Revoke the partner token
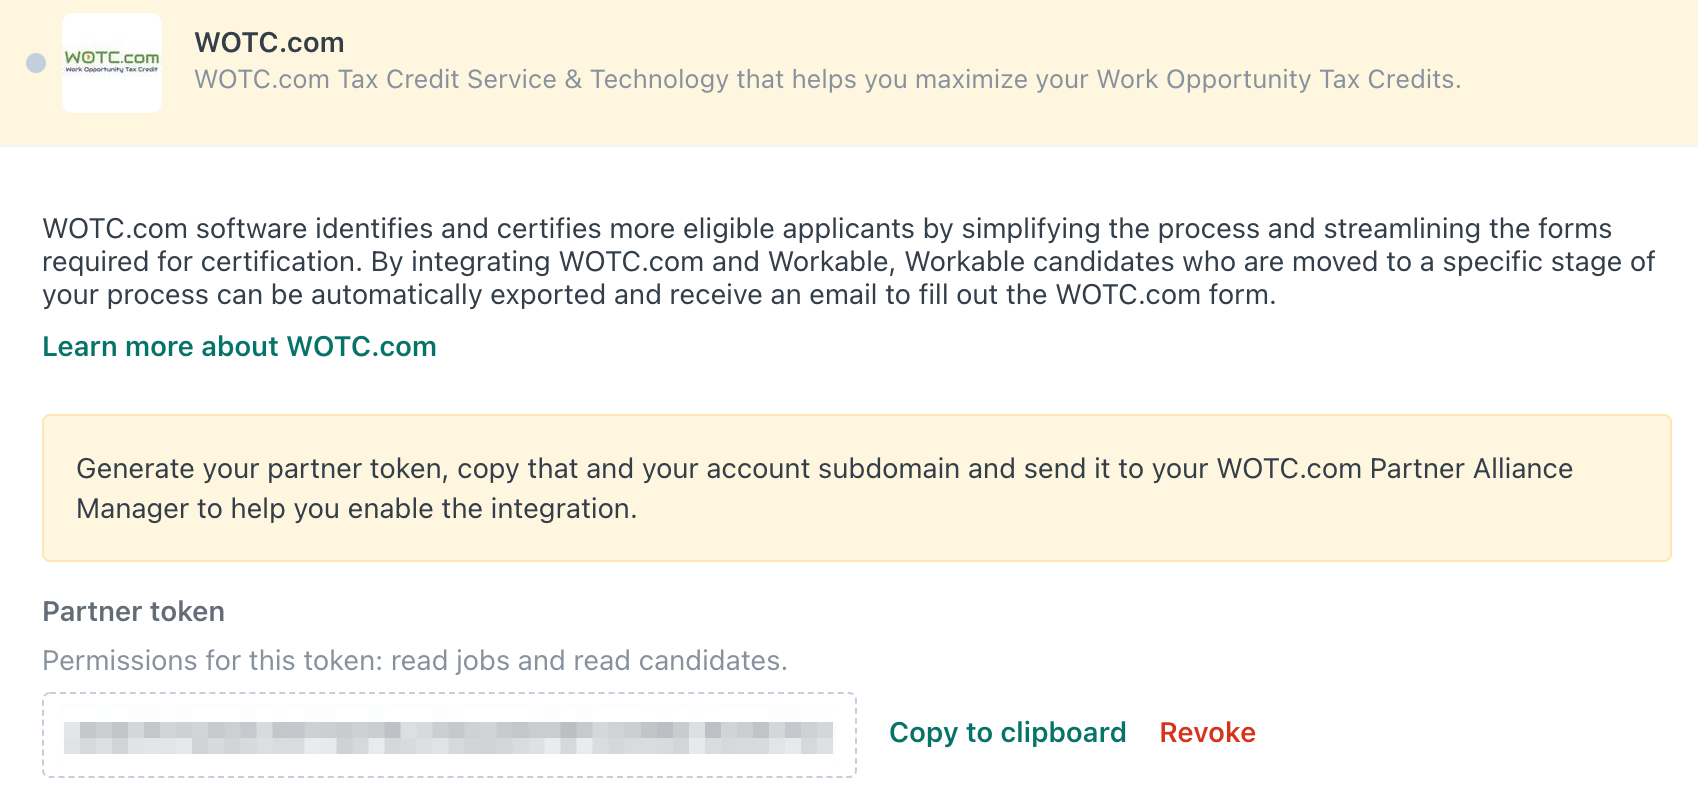This screenshot has width=1698, height=802. 1207,733
